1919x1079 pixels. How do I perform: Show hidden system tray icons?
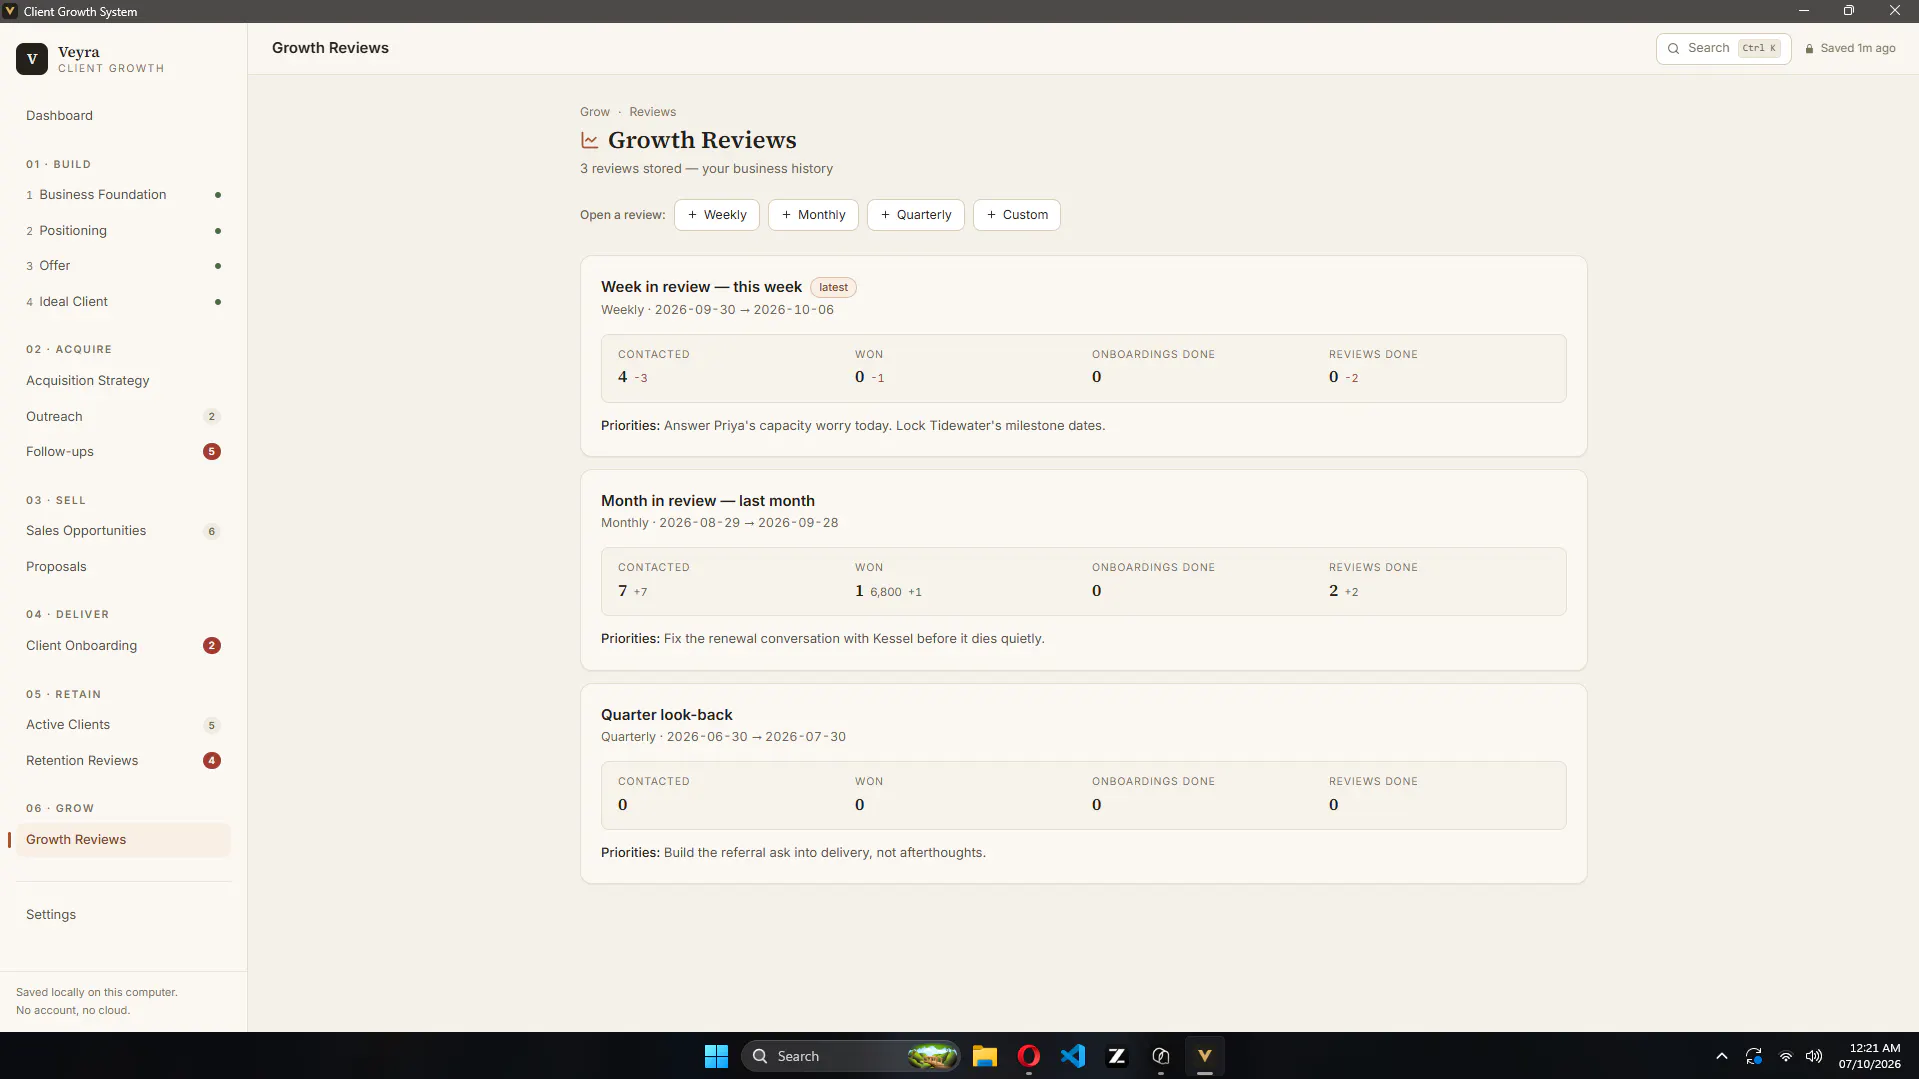pos(1722,1056)
